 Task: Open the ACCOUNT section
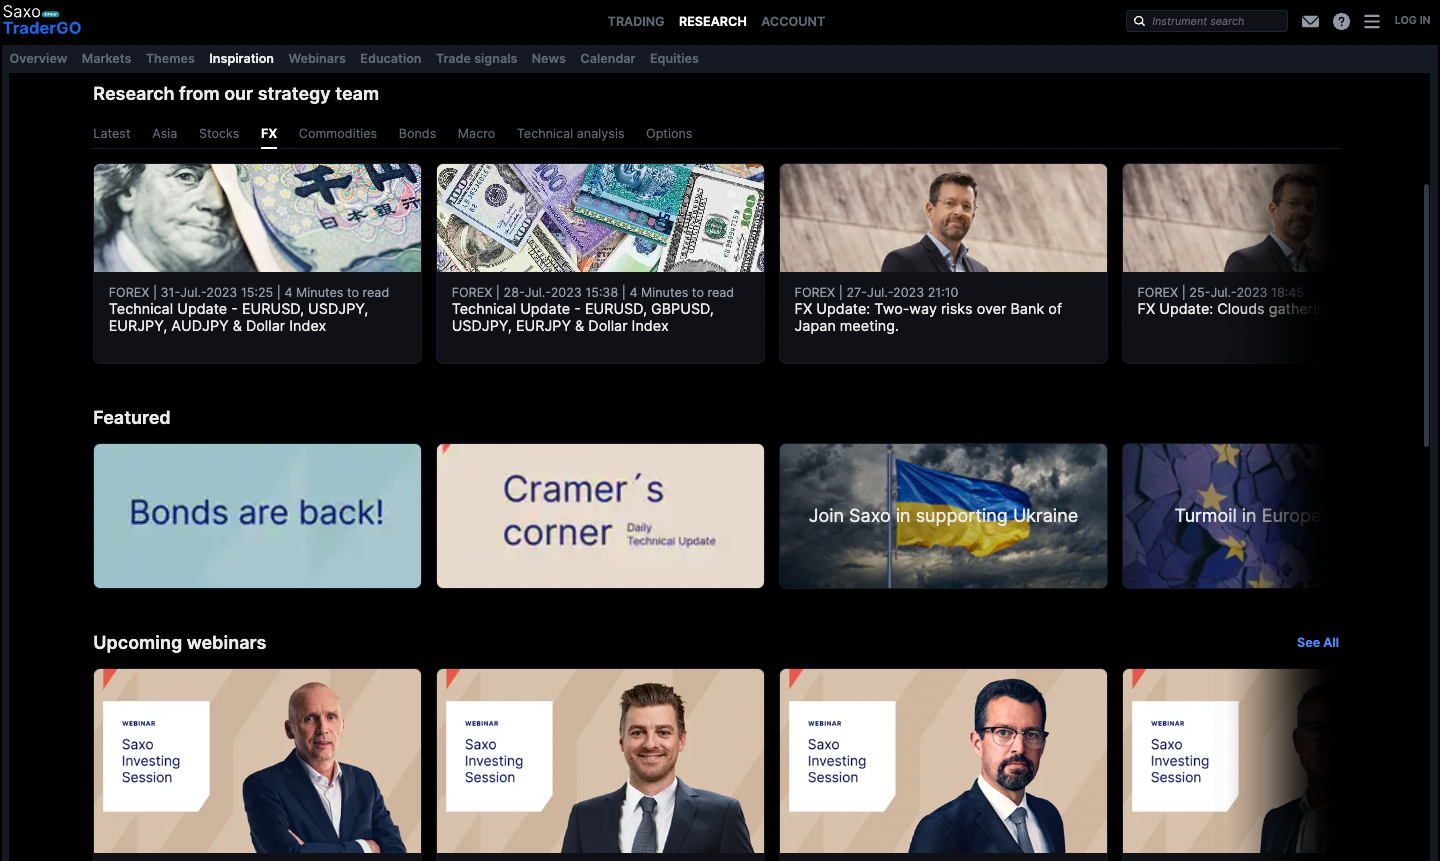pos(793,21)
